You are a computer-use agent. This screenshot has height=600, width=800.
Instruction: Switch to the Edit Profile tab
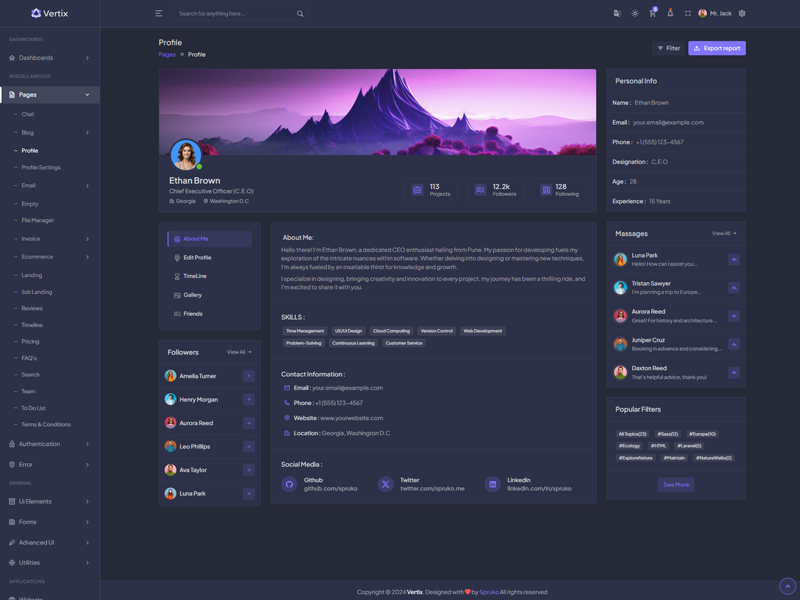pos(196,258)
